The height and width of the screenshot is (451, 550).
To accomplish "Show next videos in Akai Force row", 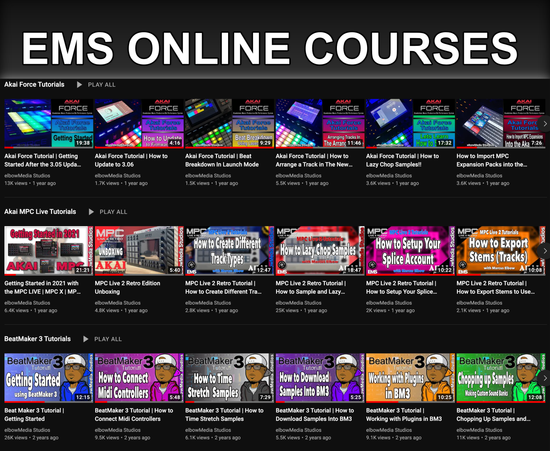I will [x=545, y=123].
